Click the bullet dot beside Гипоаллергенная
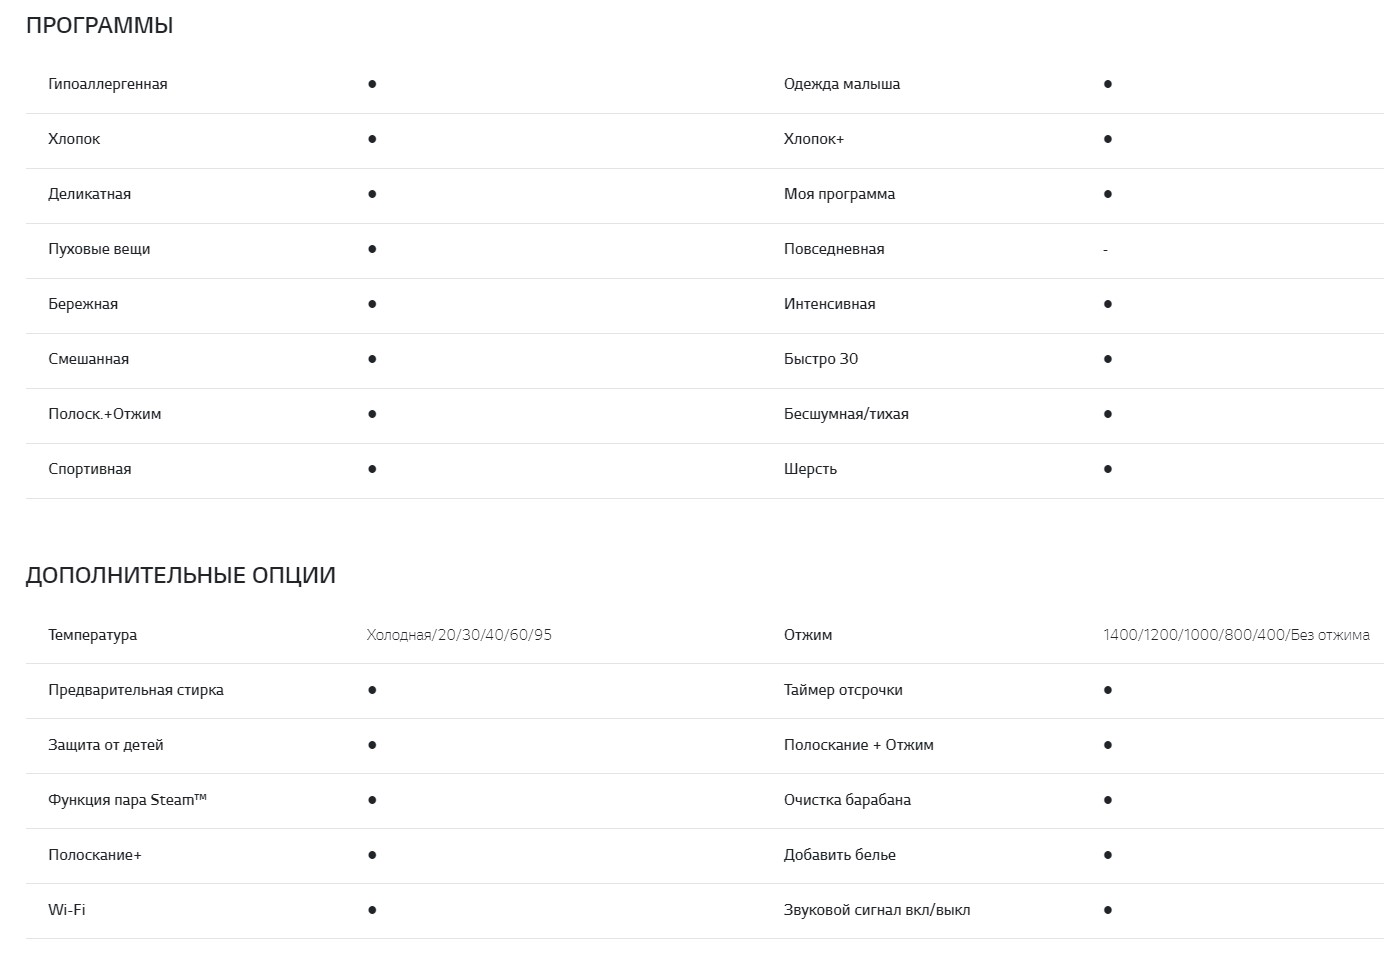Image resolution: width=1384 pixels, height=969 pixels. pyautogui.click(x=372, y=84)
